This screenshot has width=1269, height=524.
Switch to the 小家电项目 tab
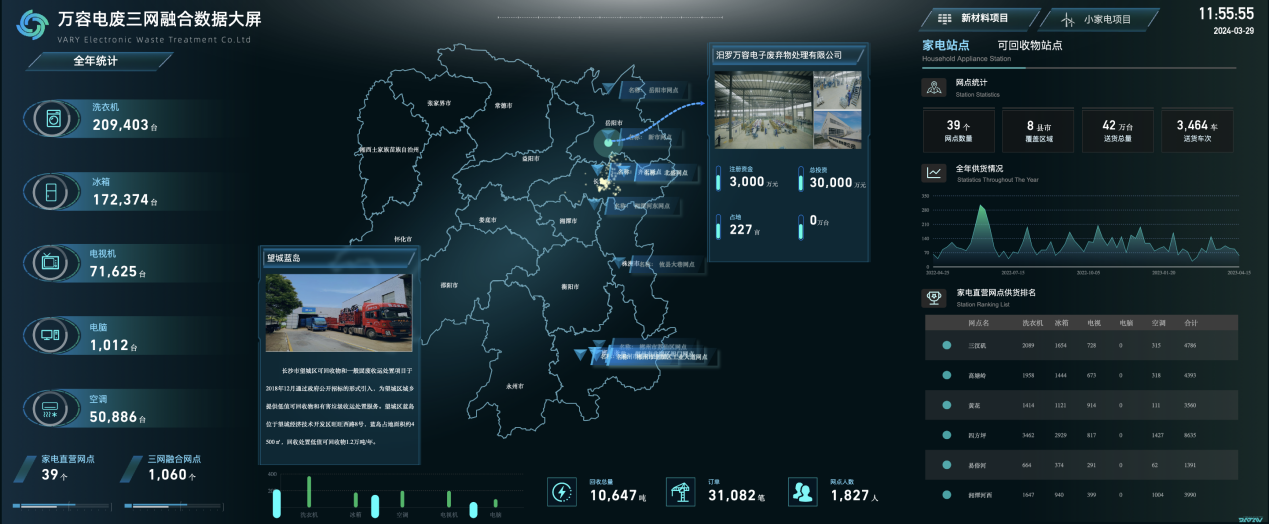click(1098, 19)
